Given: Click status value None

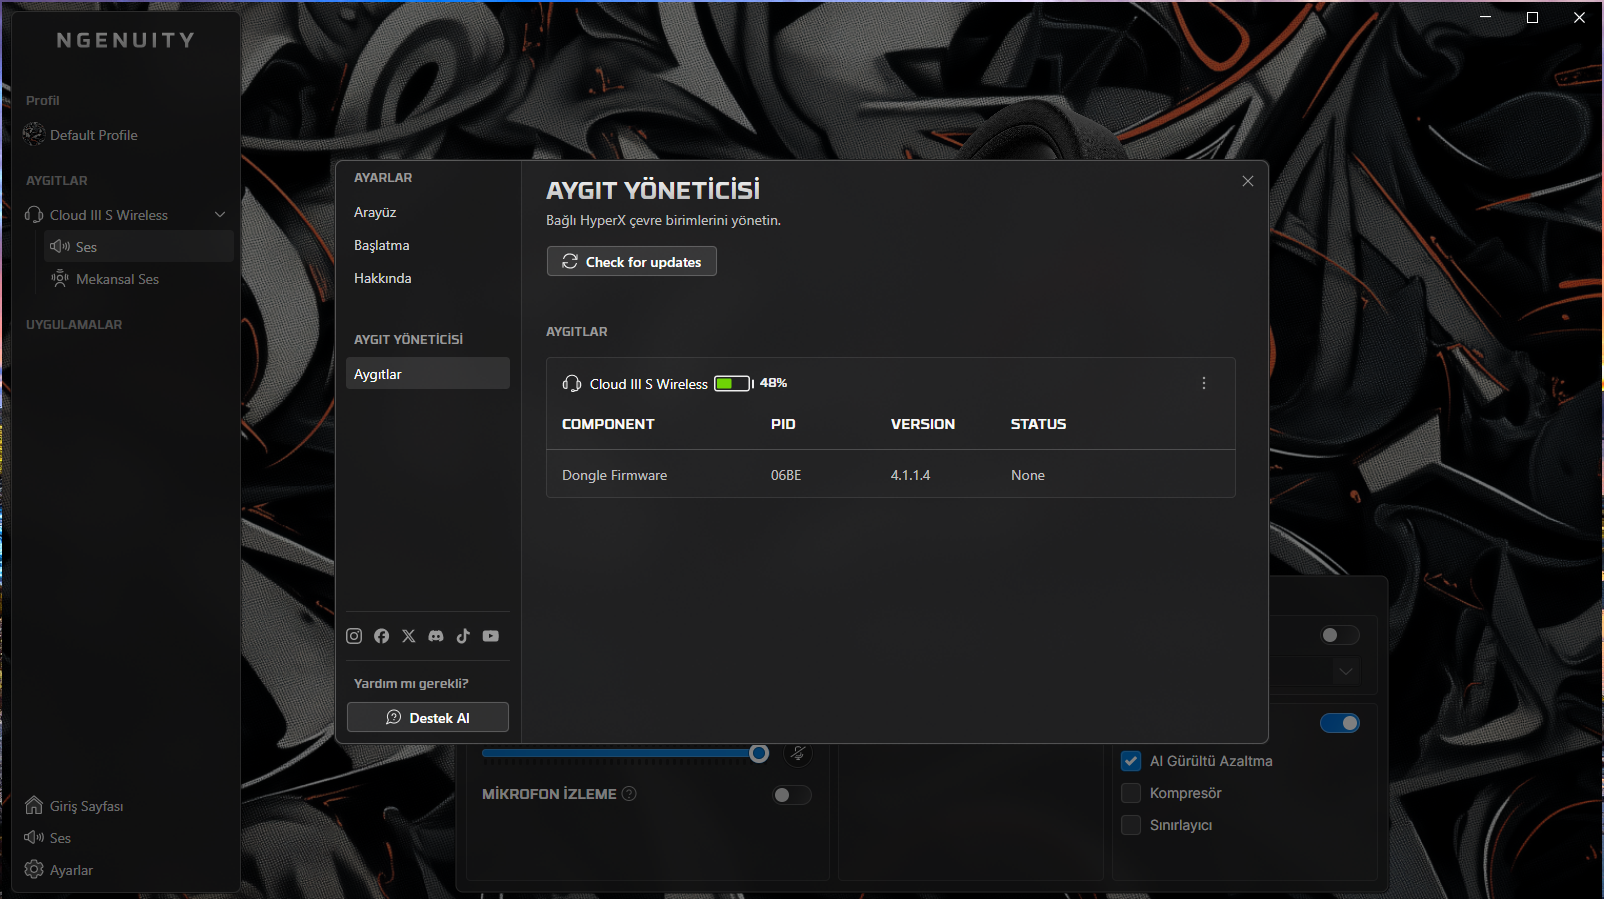Looking at the screenshot, I should tap(1028, 475).
